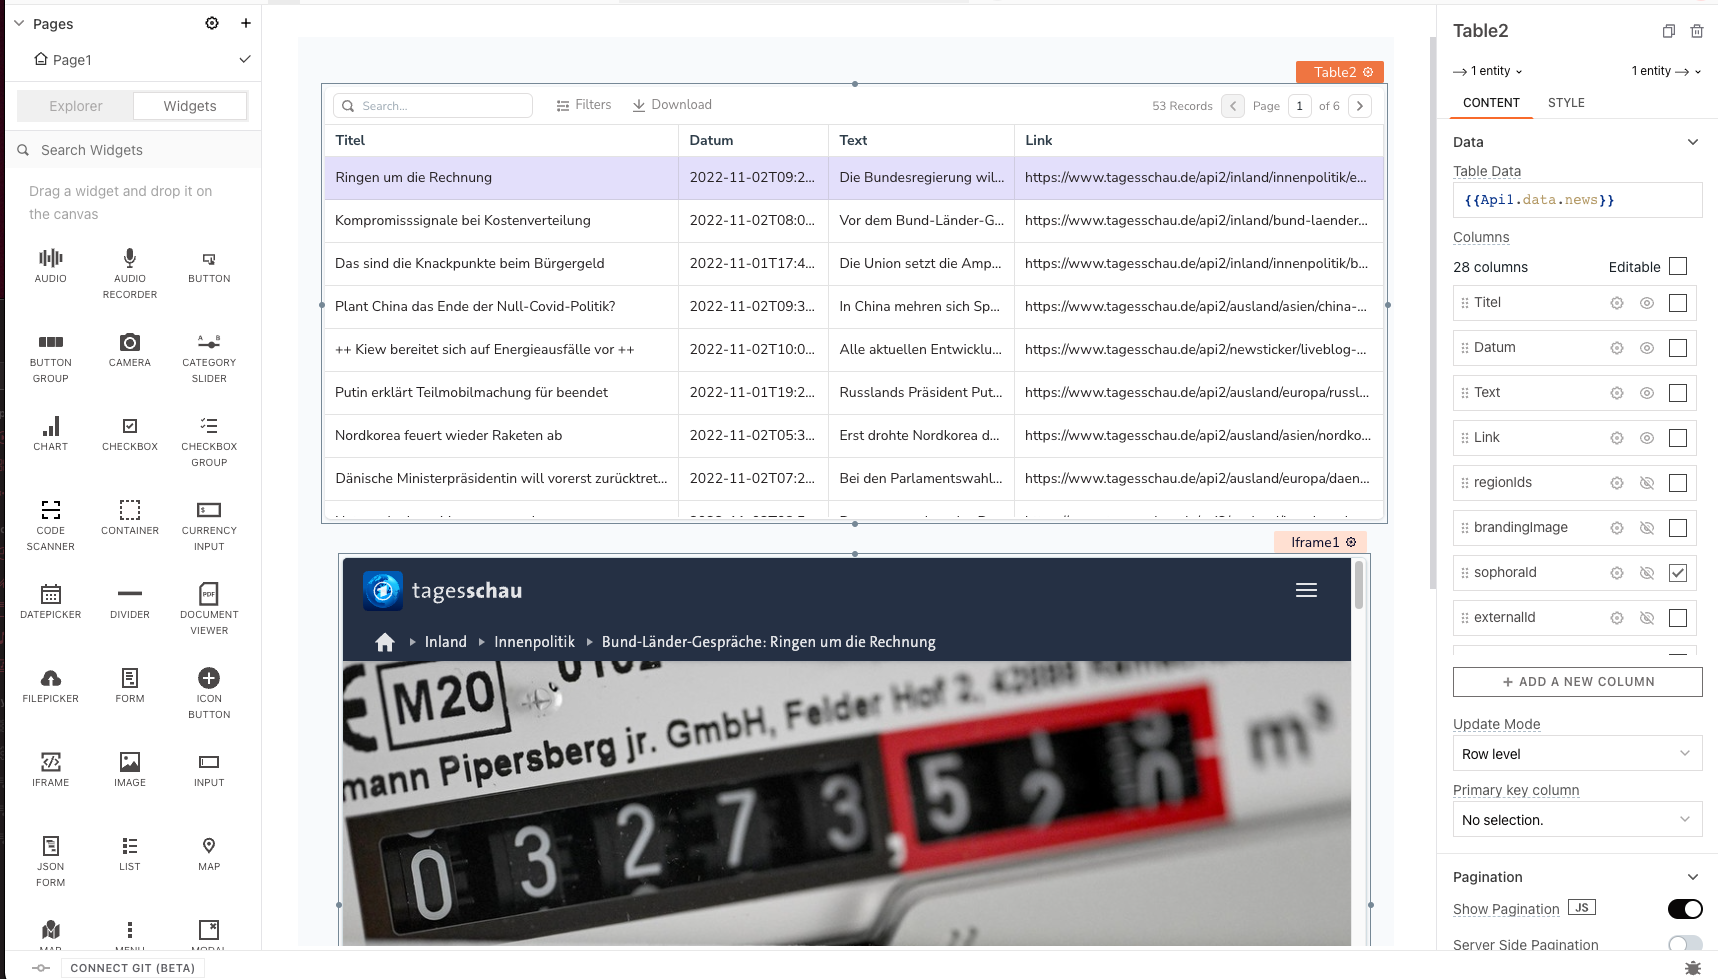Switch to the Widgets tab
This screenshot has width=1718, height=979.
[x=190, y=106]
